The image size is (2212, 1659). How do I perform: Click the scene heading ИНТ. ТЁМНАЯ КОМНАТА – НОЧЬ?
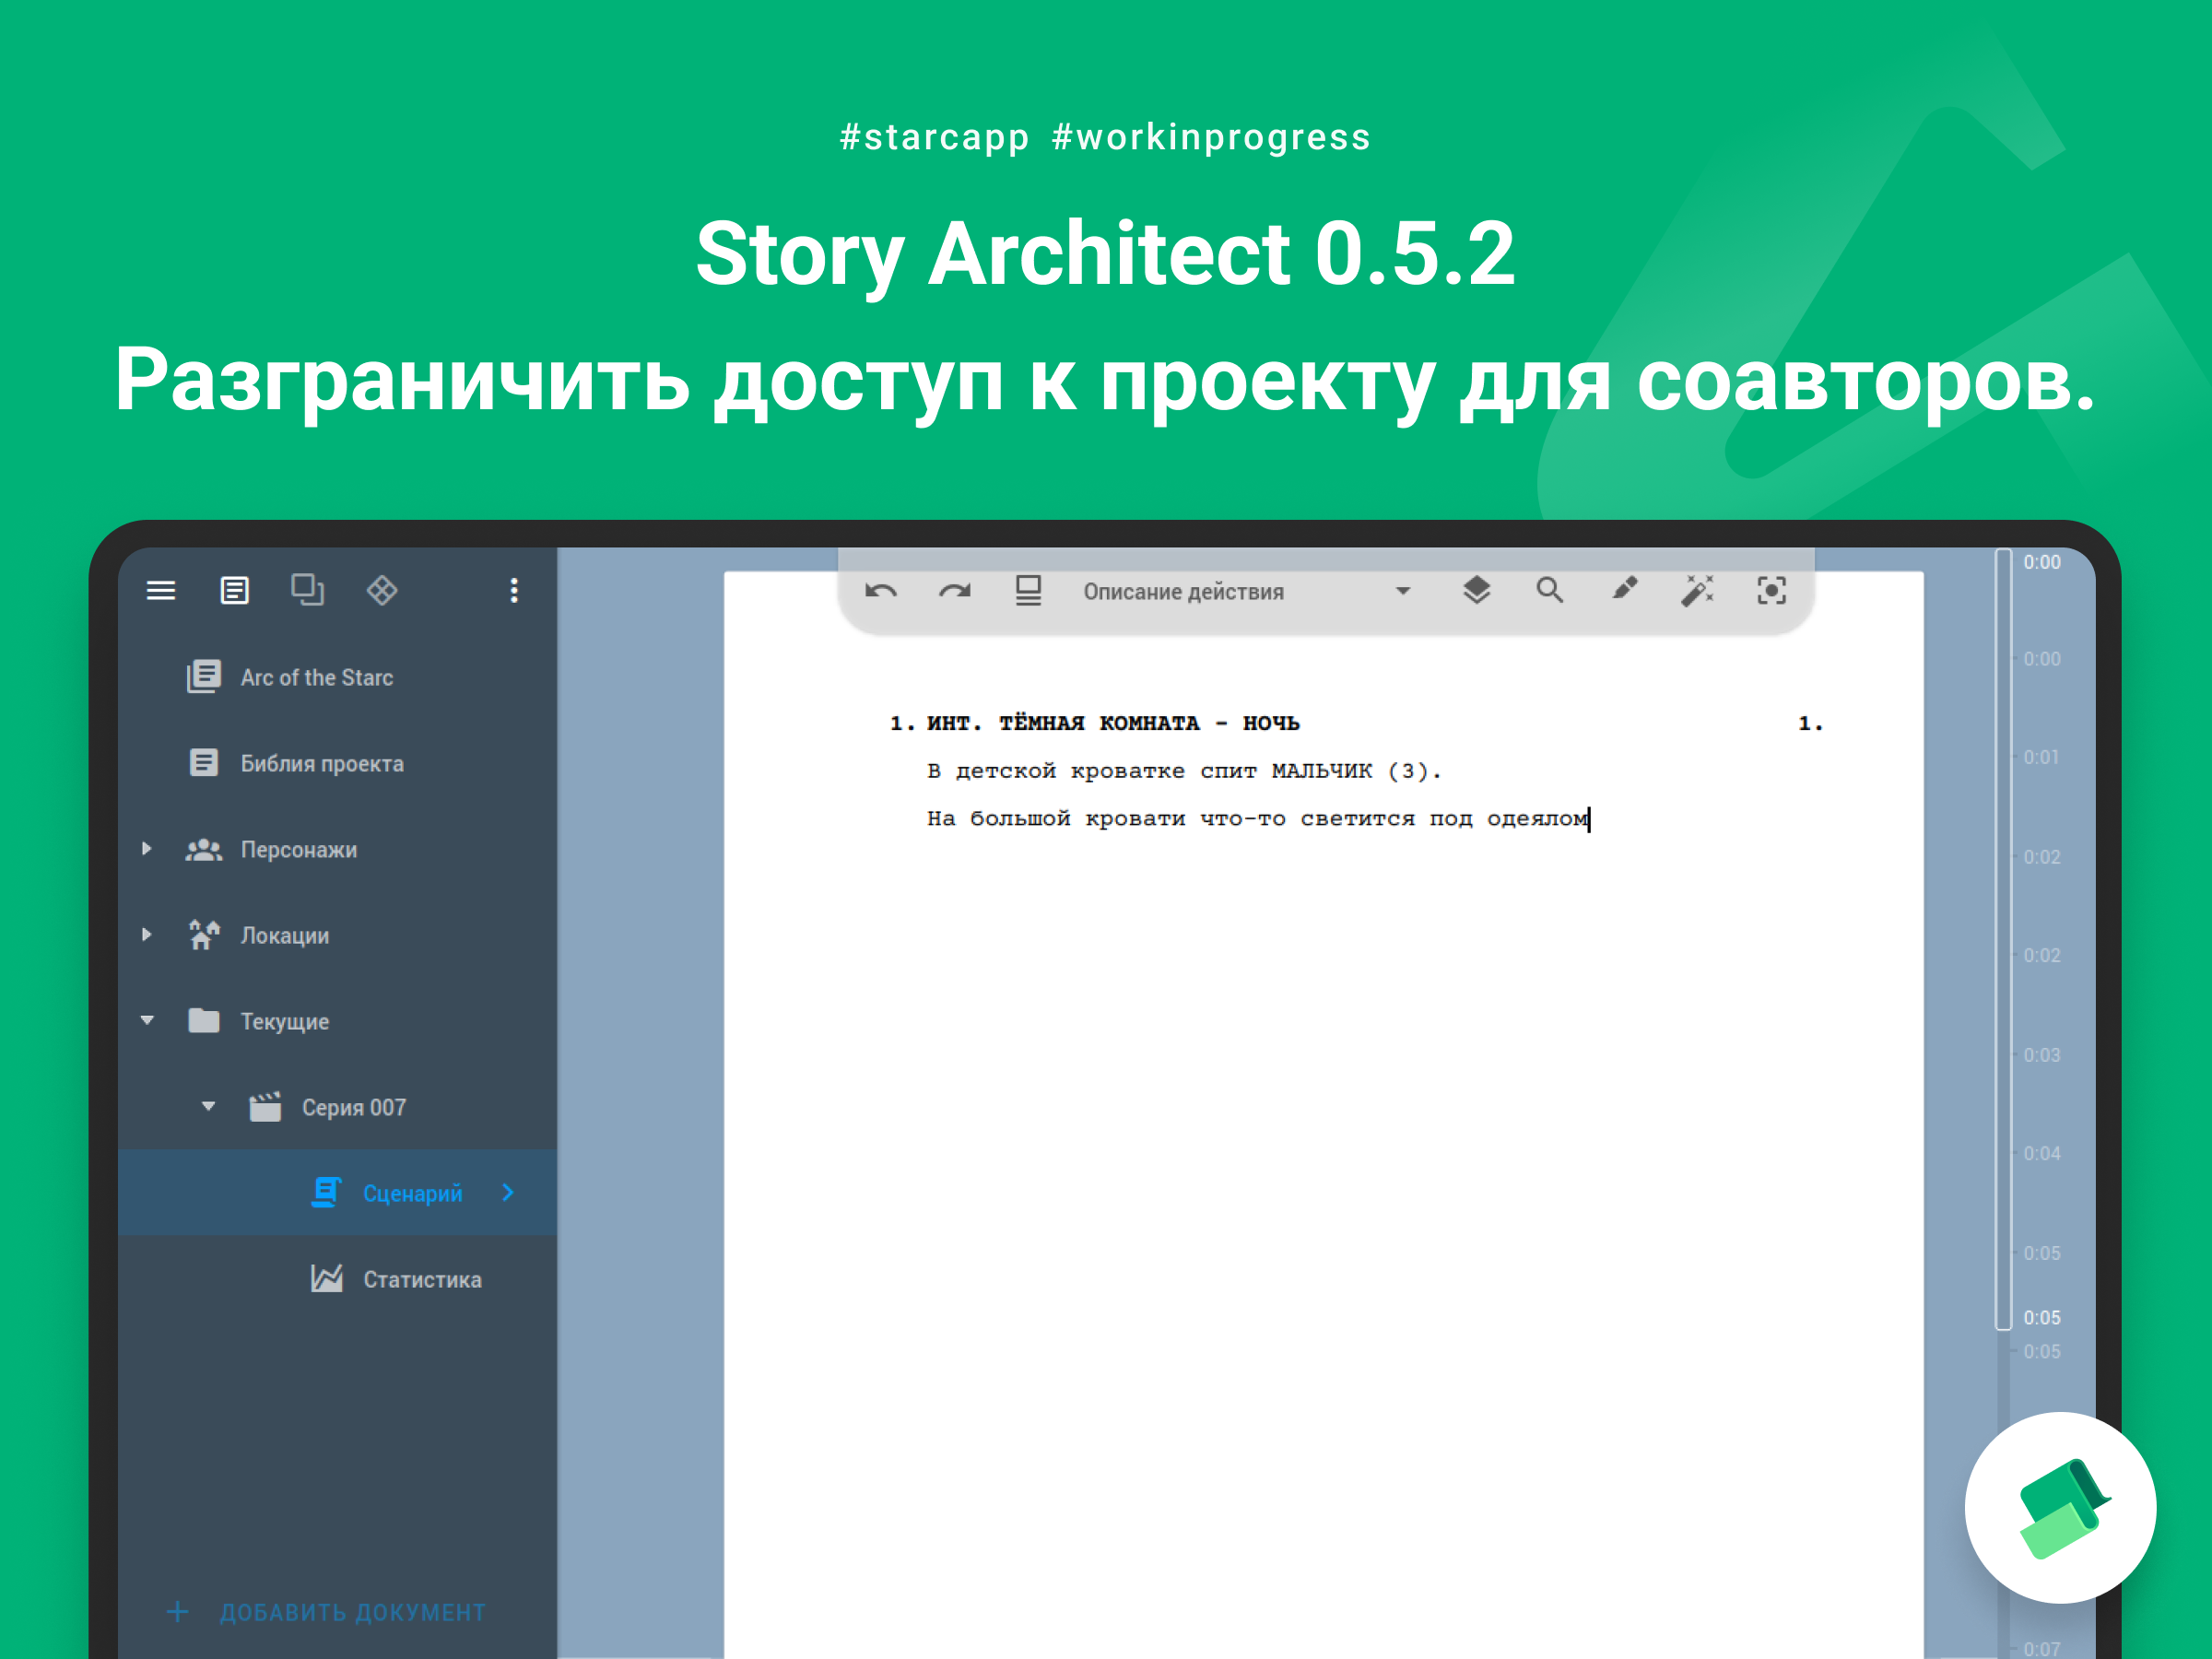click(1113, 723)
